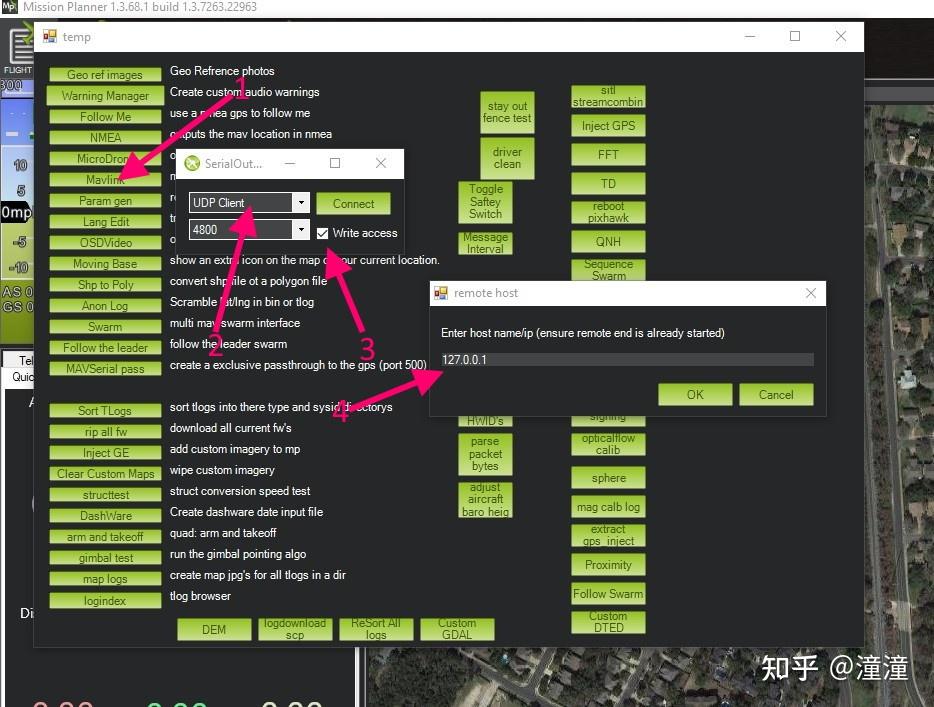Start the FFT analysis tool
The width and height of the screenshot is (934, 707).
point(608,154)
